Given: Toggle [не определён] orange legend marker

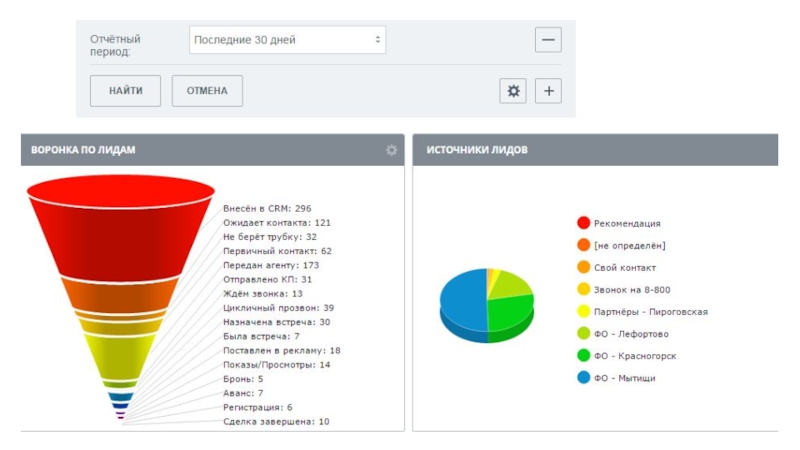Looking at the screenshot, I should click(583, 245).
